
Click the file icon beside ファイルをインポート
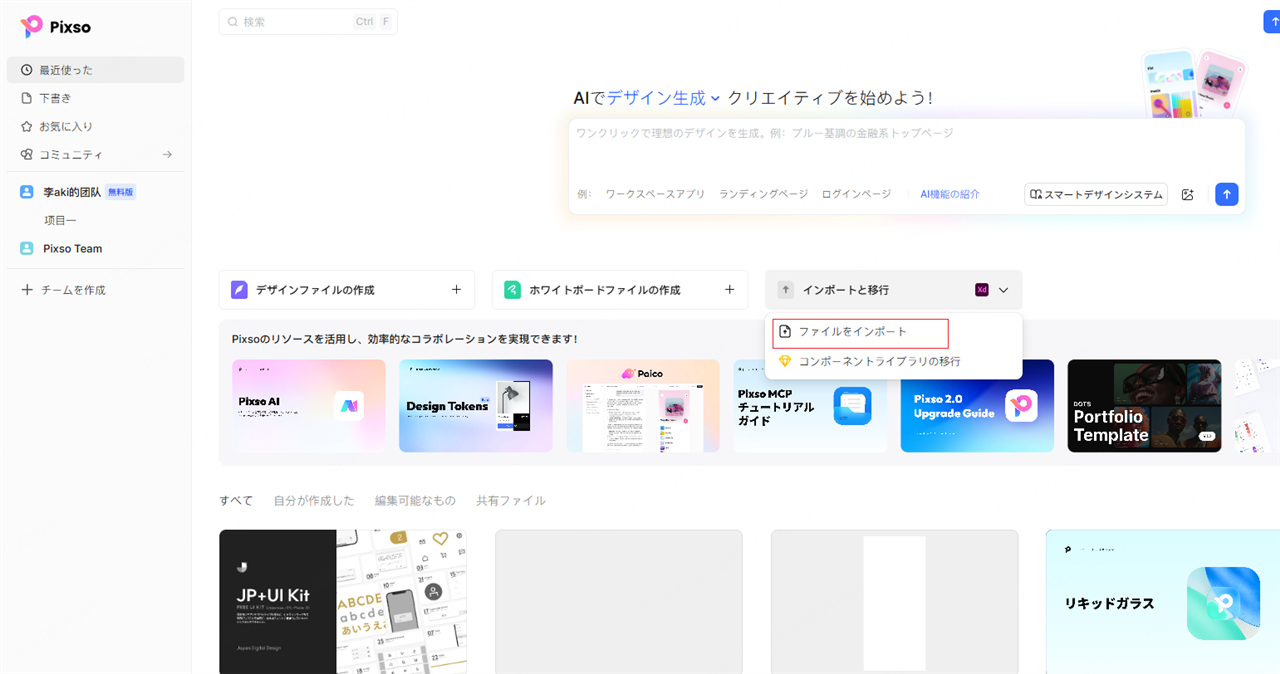coord(785,332)
